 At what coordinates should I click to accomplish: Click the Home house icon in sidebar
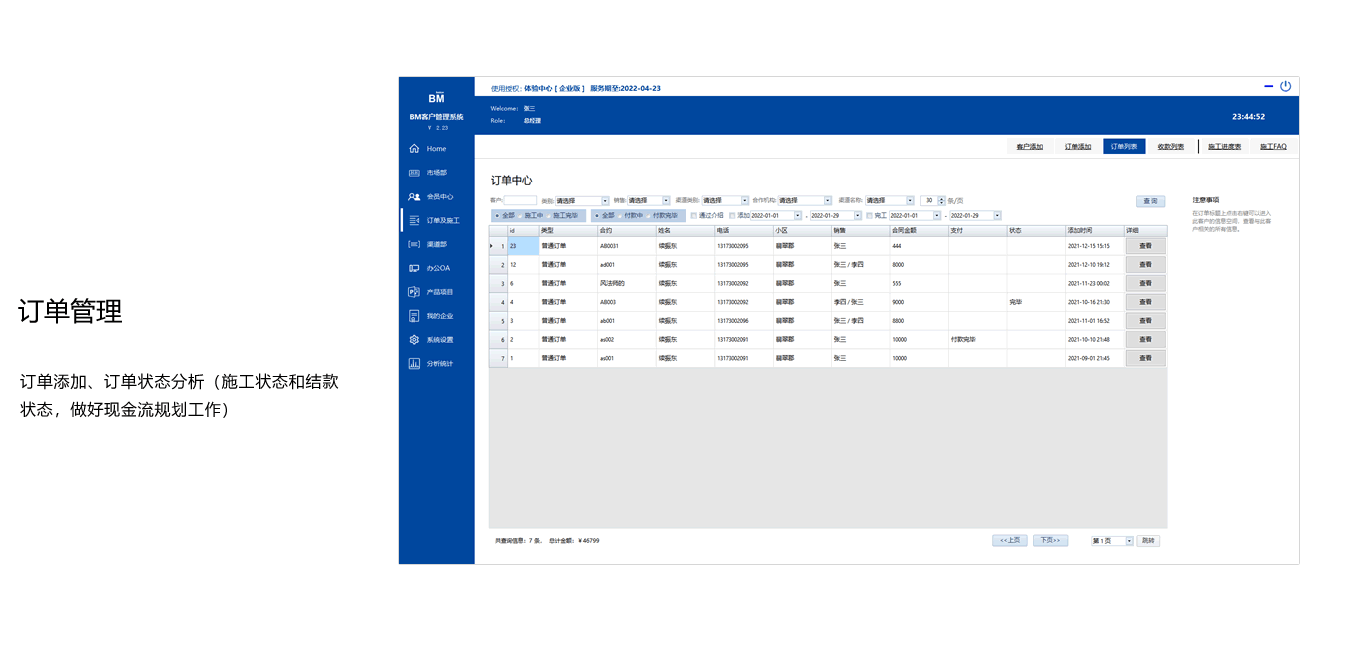(414, 149)
